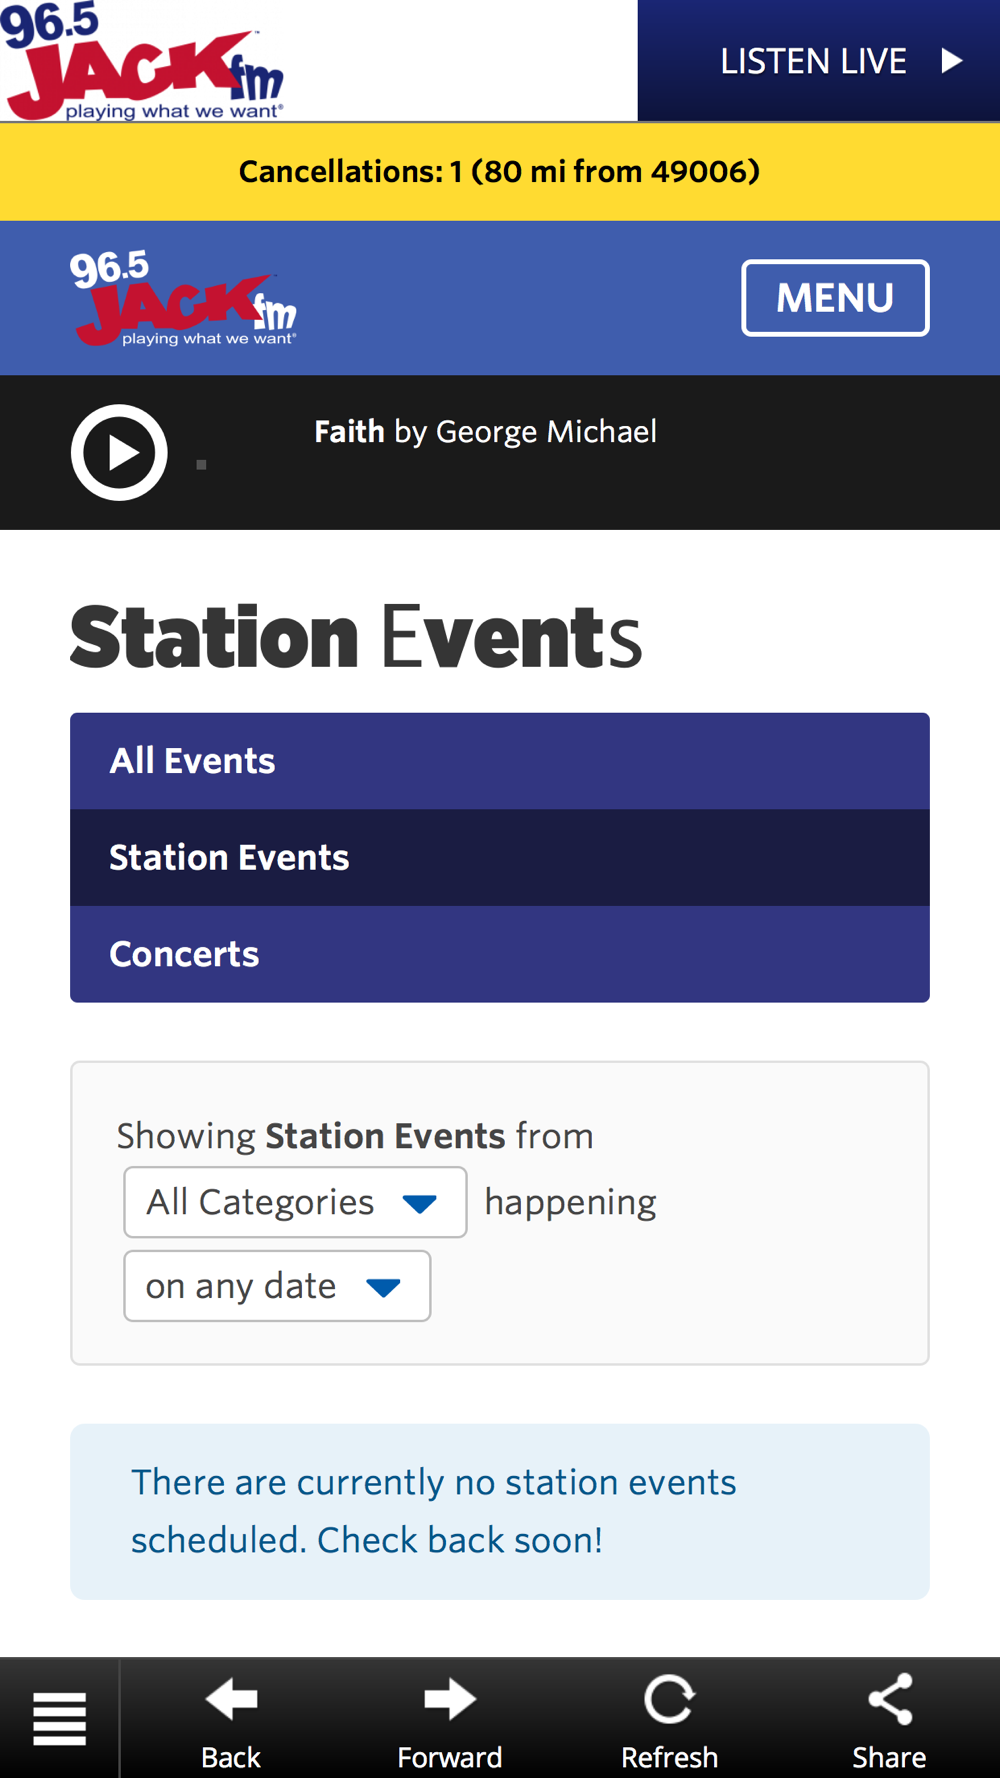Image resolution: width=1000 pixels, height=1778 pixels.
Task: Switch to the Concerts tab
Action: point(500,954)
